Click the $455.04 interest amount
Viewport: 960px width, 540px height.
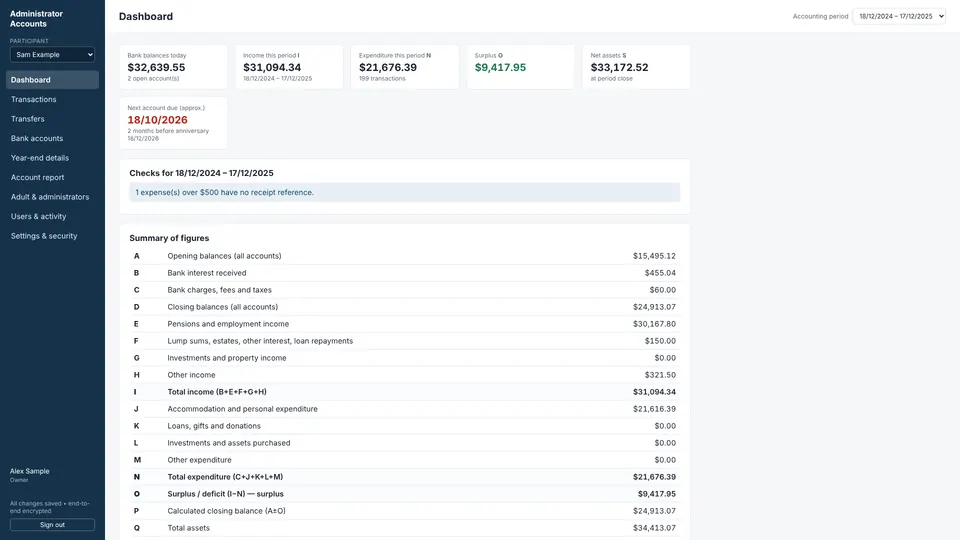point(660,273)
